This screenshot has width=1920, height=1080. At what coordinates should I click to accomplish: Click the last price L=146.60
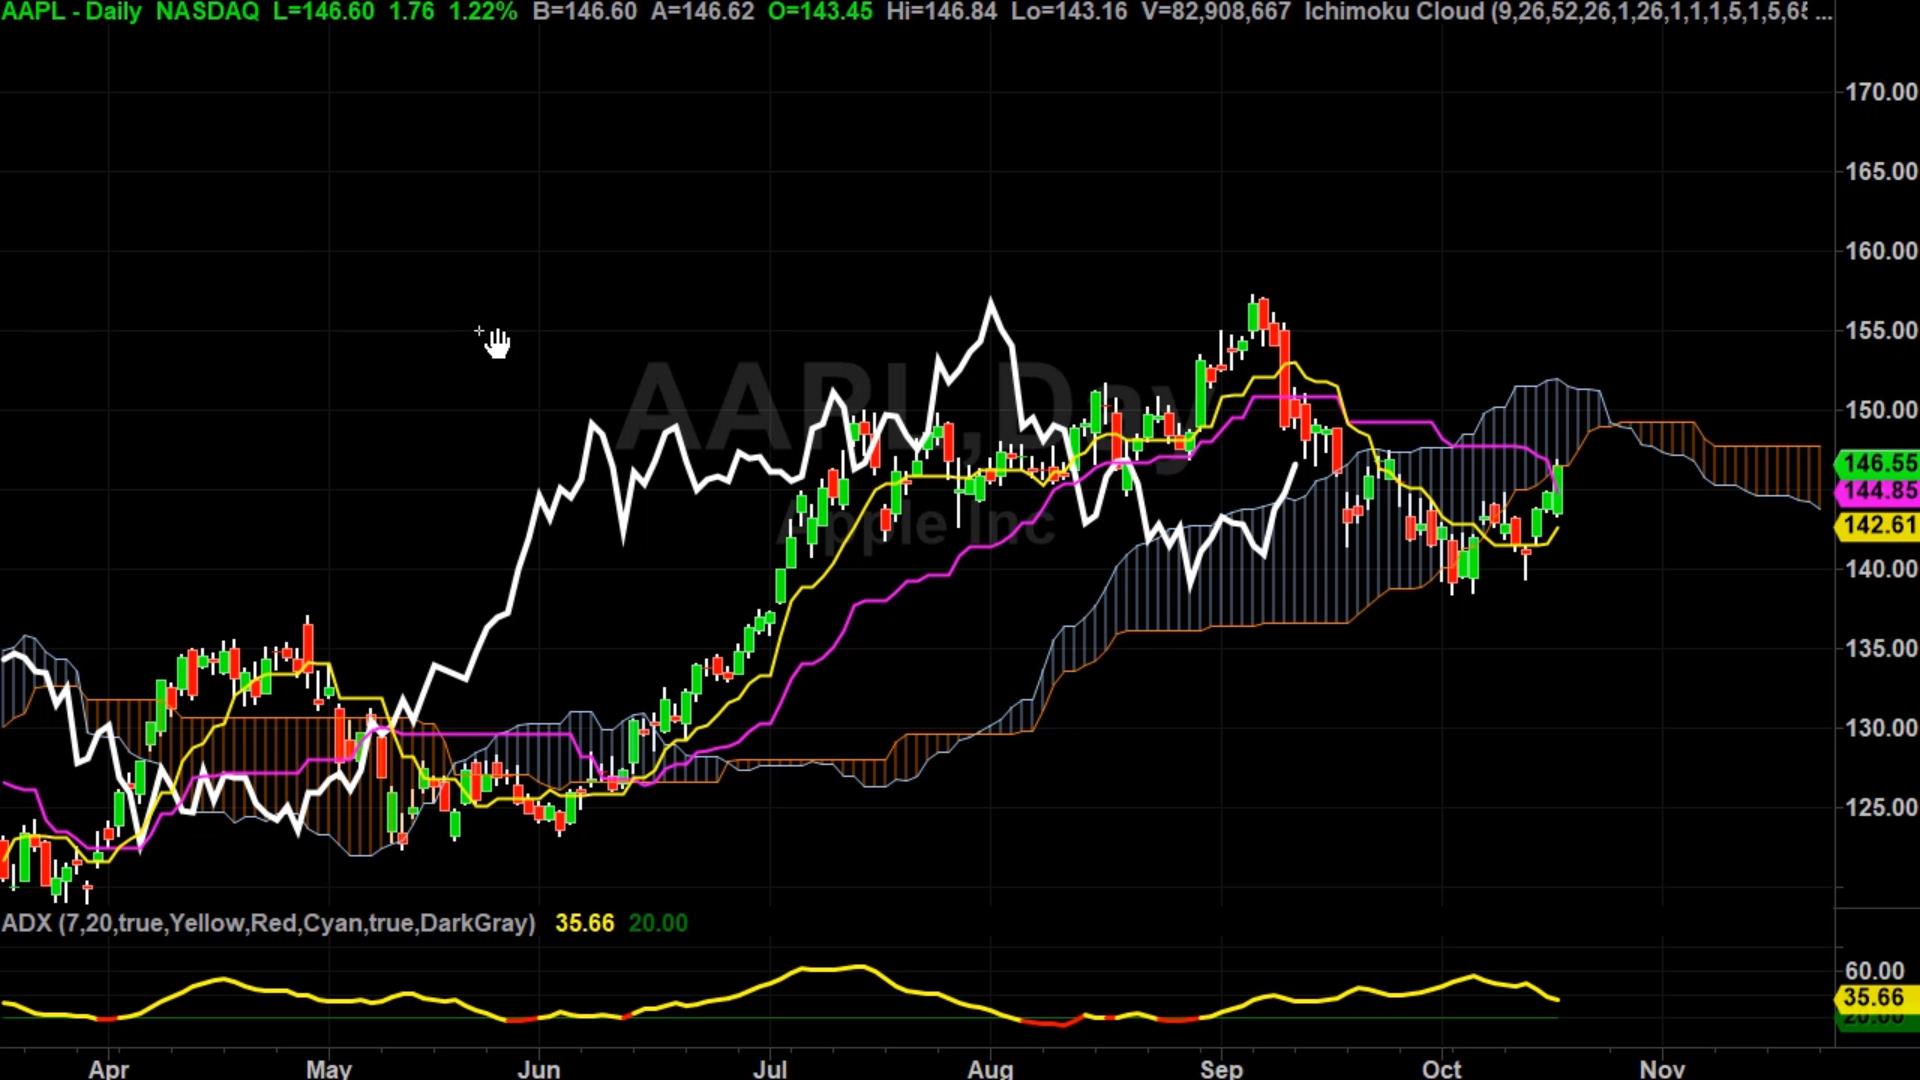coord(323,12)
